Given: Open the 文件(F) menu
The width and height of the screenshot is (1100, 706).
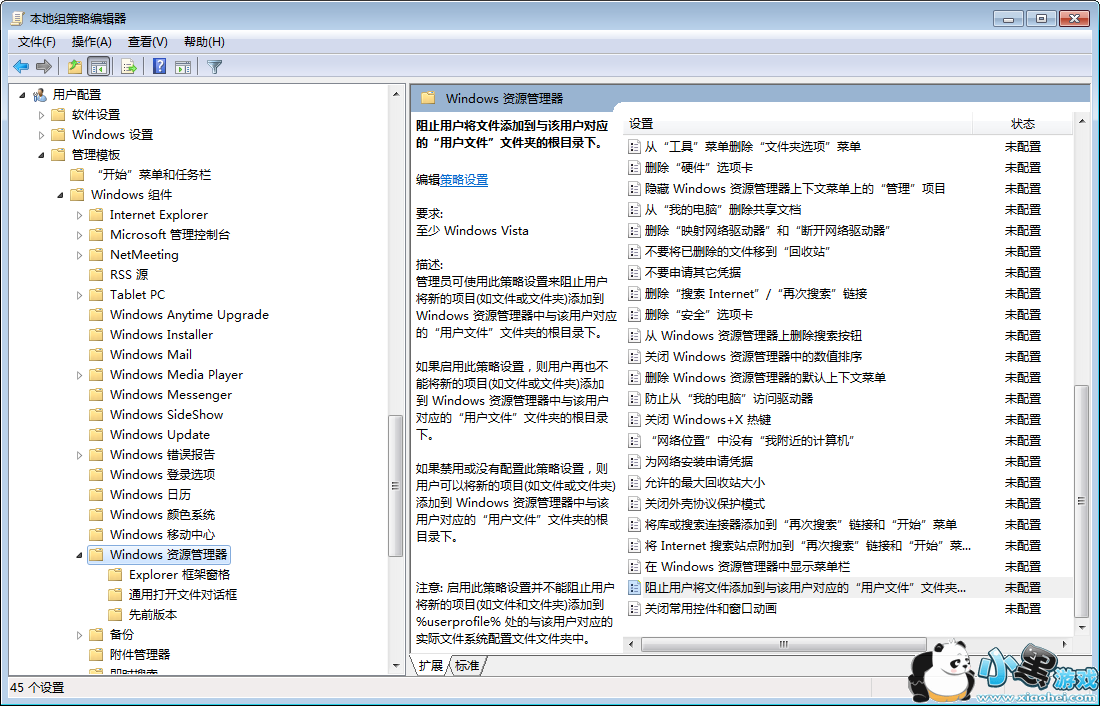Looking at the screenshot, I should pyautogui.click(x=37, y=42).
